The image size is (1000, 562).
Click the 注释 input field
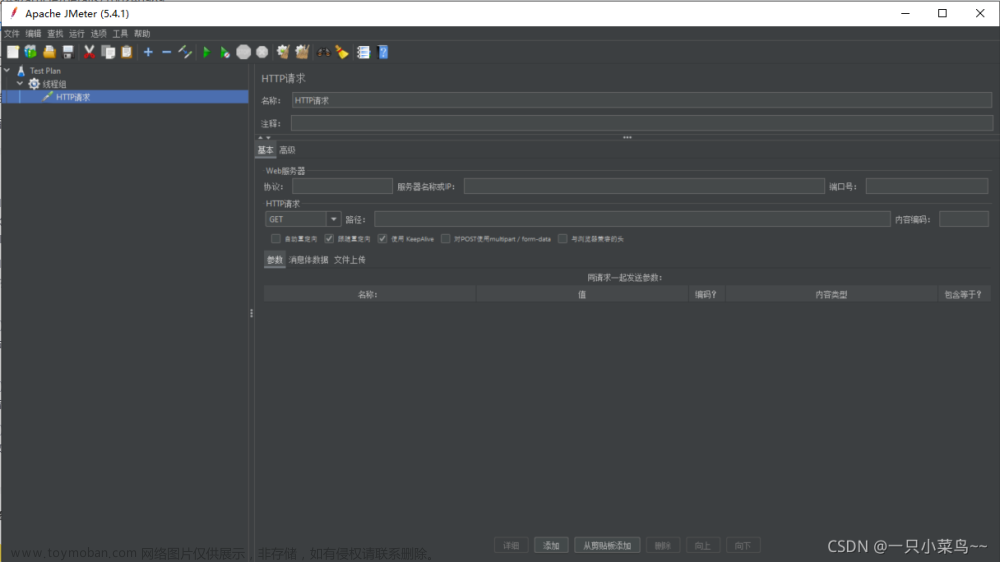pyautogui.click(x=642, y=123)
